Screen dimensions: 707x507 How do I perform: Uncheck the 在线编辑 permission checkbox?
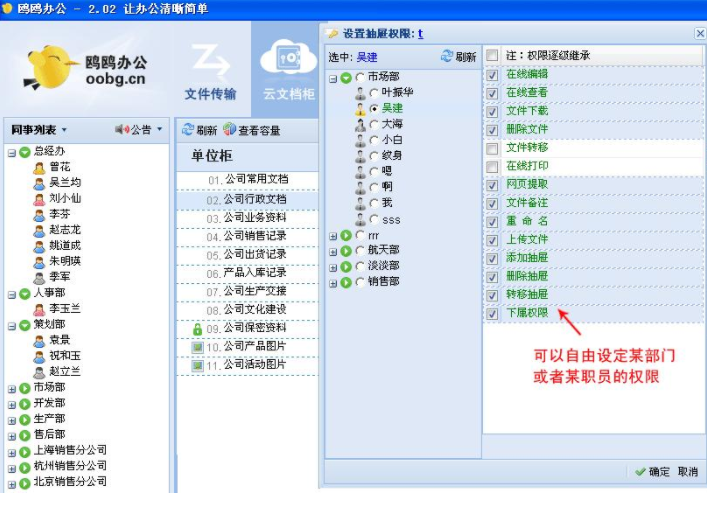(492, 75)
